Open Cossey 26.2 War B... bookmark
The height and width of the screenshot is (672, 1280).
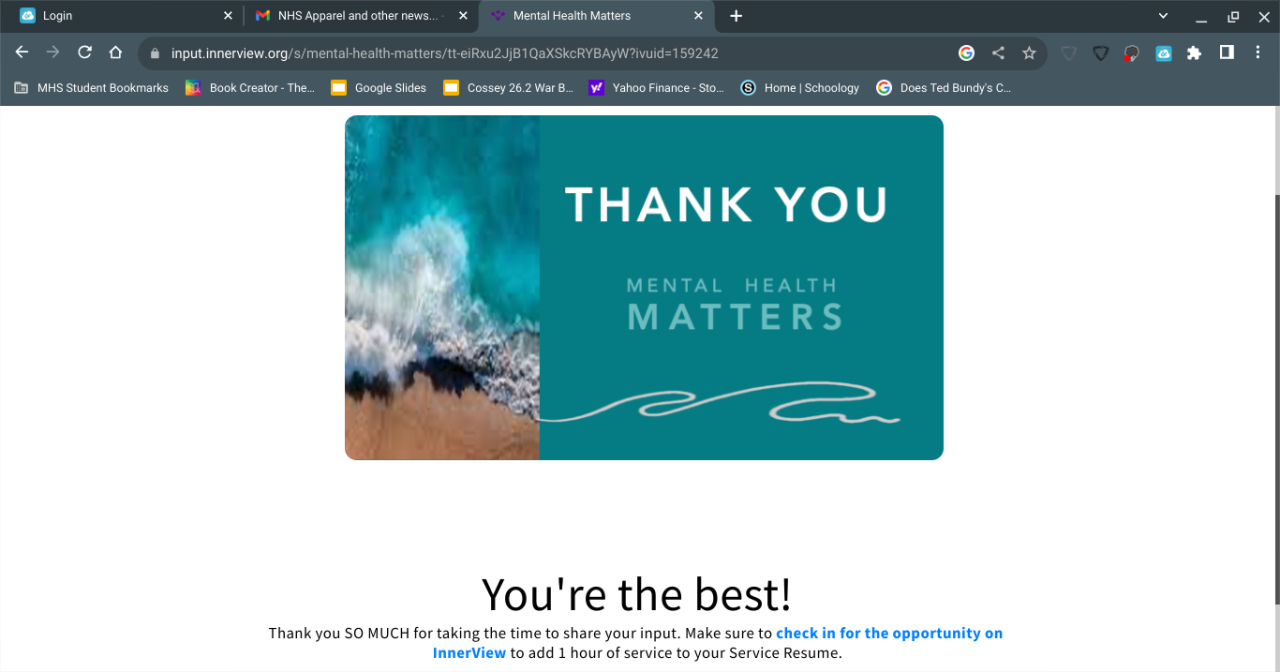[508, 88]
